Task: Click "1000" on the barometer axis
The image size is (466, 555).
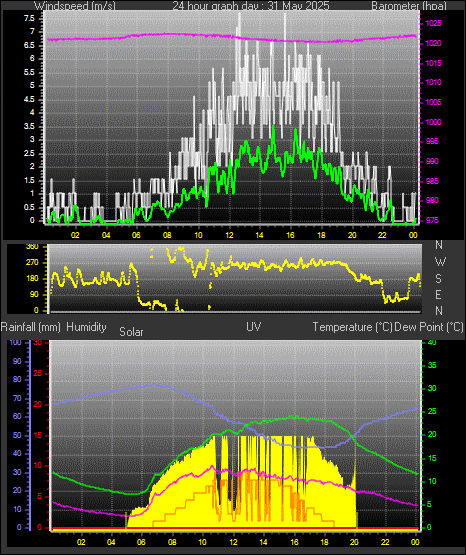Action: (433, 122)
